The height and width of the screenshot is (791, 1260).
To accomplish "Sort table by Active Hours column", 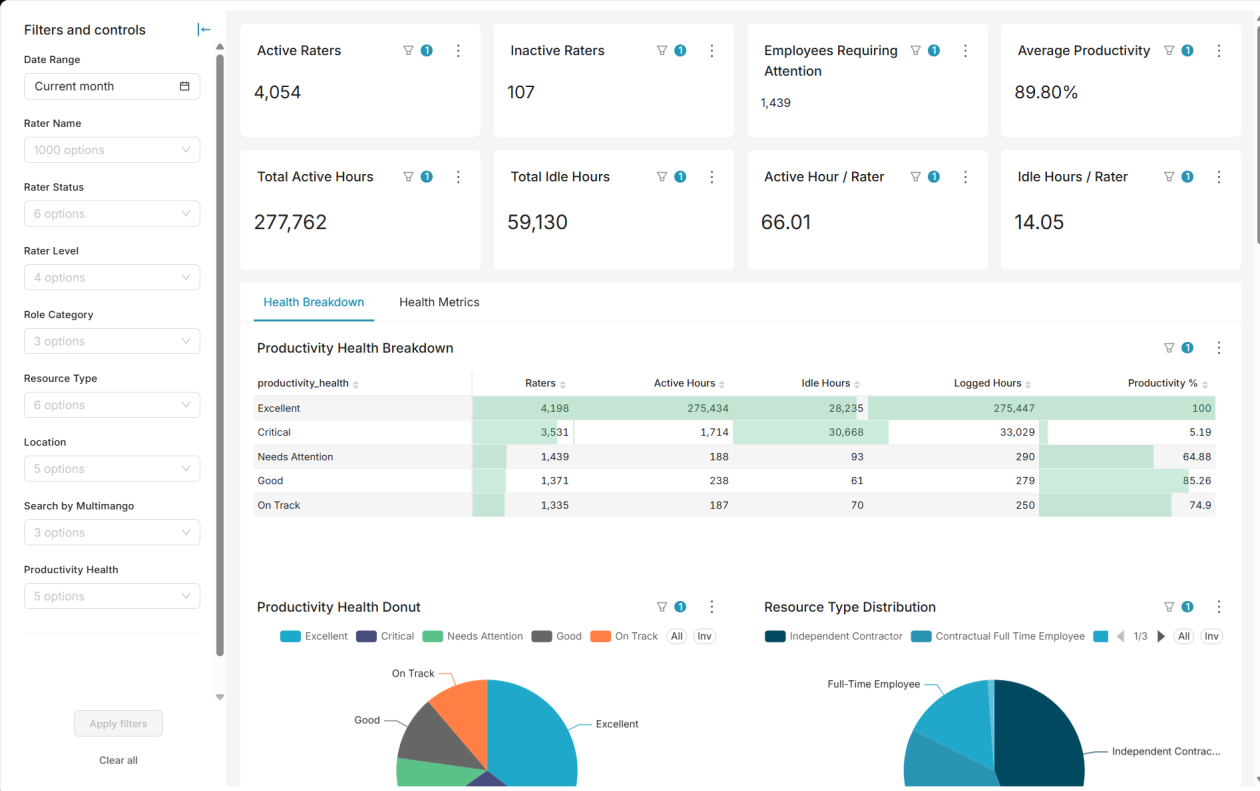I will tap(690, 384).
